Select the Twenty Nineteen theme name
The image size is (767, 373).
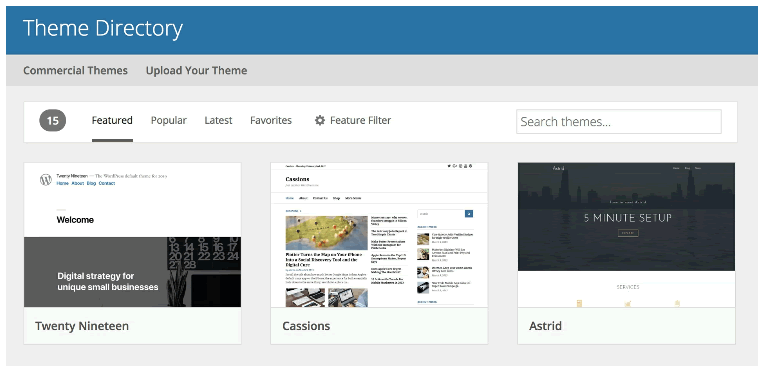click(82, 326)
